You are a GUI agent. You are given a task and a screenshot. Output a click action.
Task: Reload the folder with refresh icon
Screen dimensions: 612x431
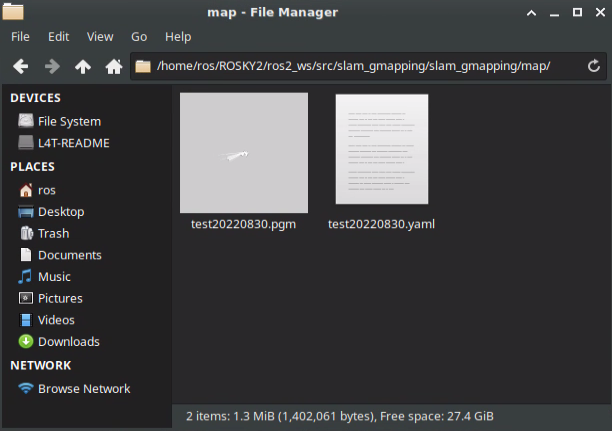(594, 66)
